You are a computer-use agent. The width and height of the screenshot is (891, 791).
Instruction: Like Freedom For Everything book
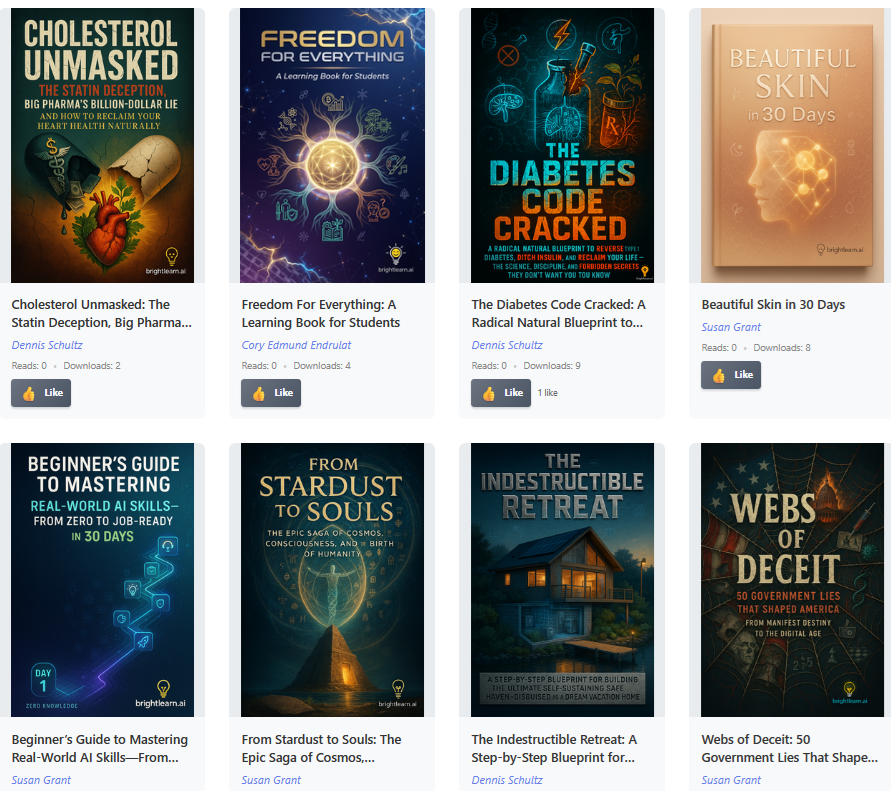pyautogui.click(x=271, y=393)
